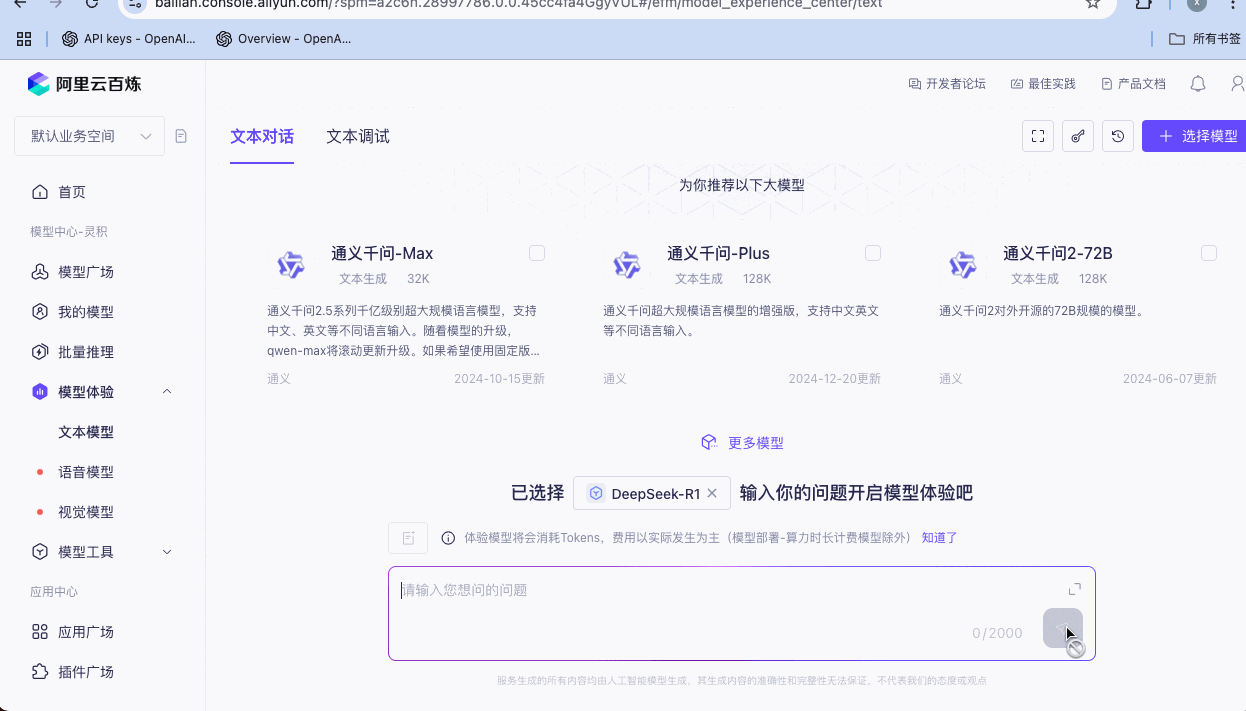Click the send message button
Image resolution: width=1246 pixels, height=711 pixels.
pyautogui.click(x=1062, y=628)
